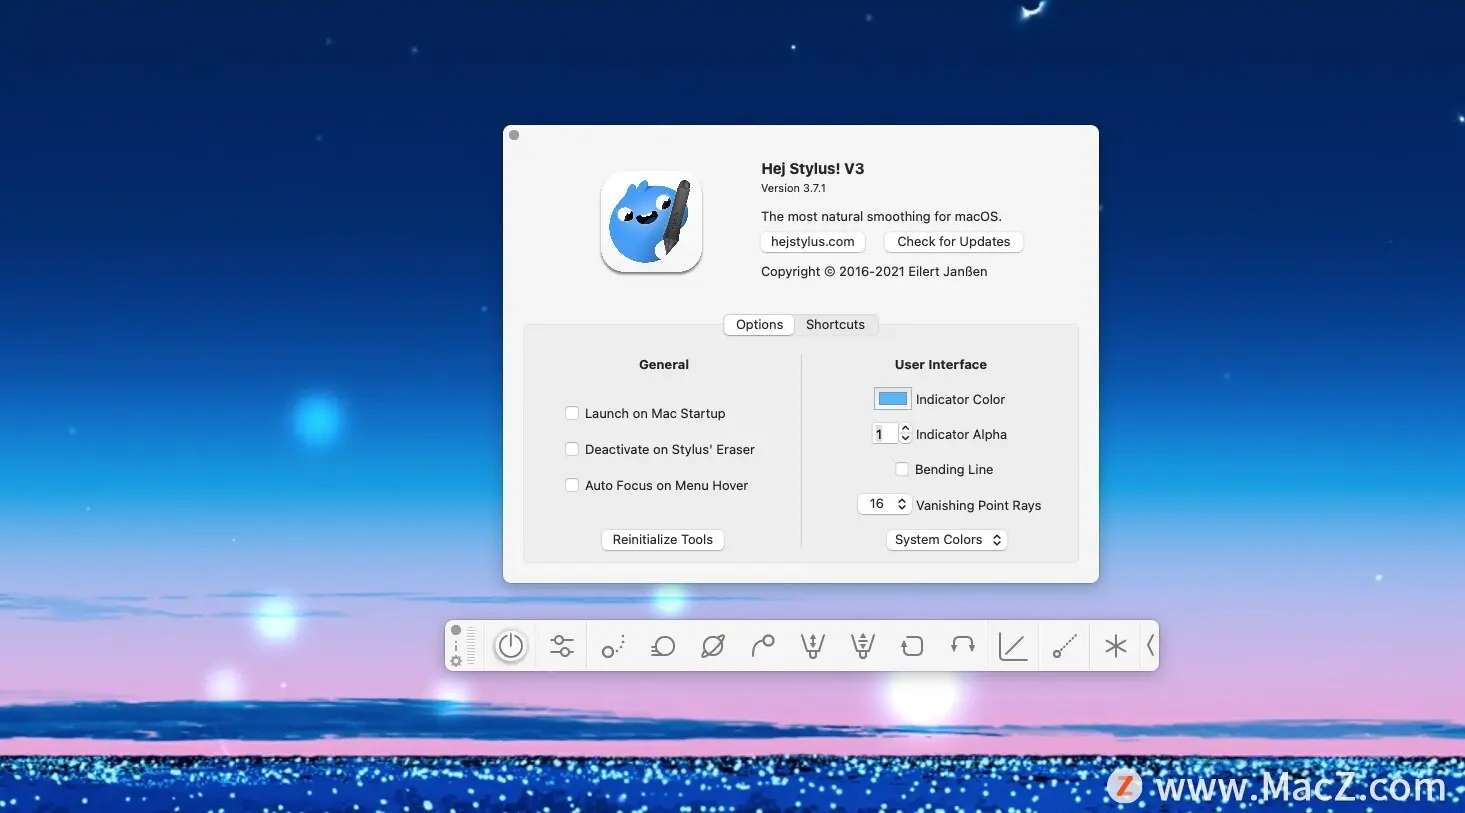Collapse the toolbar with the chevron
1465x813 pixels.
[1151, 646]
